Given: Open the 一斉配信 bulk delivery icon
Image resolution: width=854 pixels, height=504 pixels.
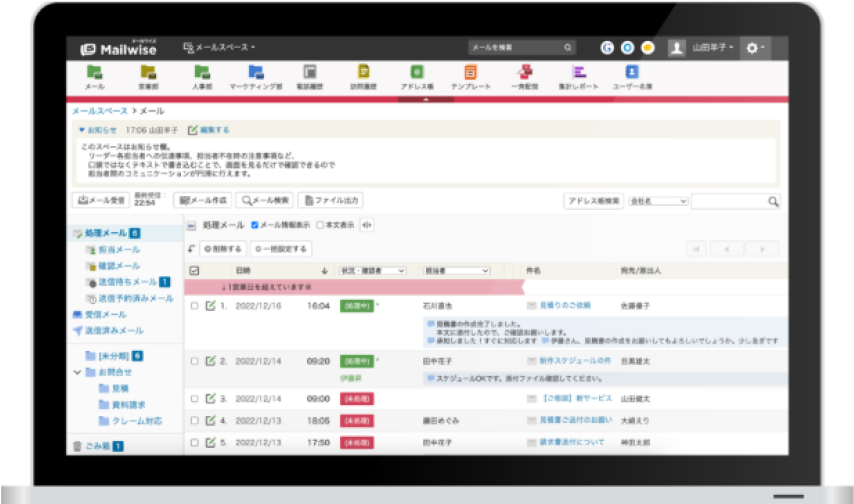Looking at the screenshot, I should [524, 73].
